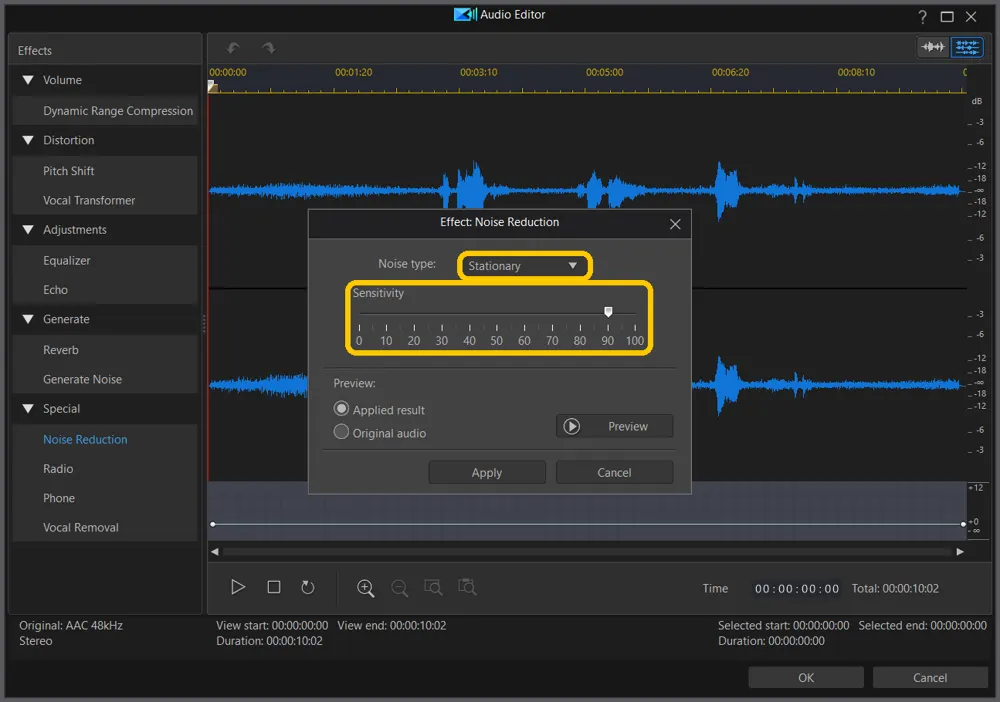
Task: Close the Noise Reduction dialog
Action: [x=675, y=224]
